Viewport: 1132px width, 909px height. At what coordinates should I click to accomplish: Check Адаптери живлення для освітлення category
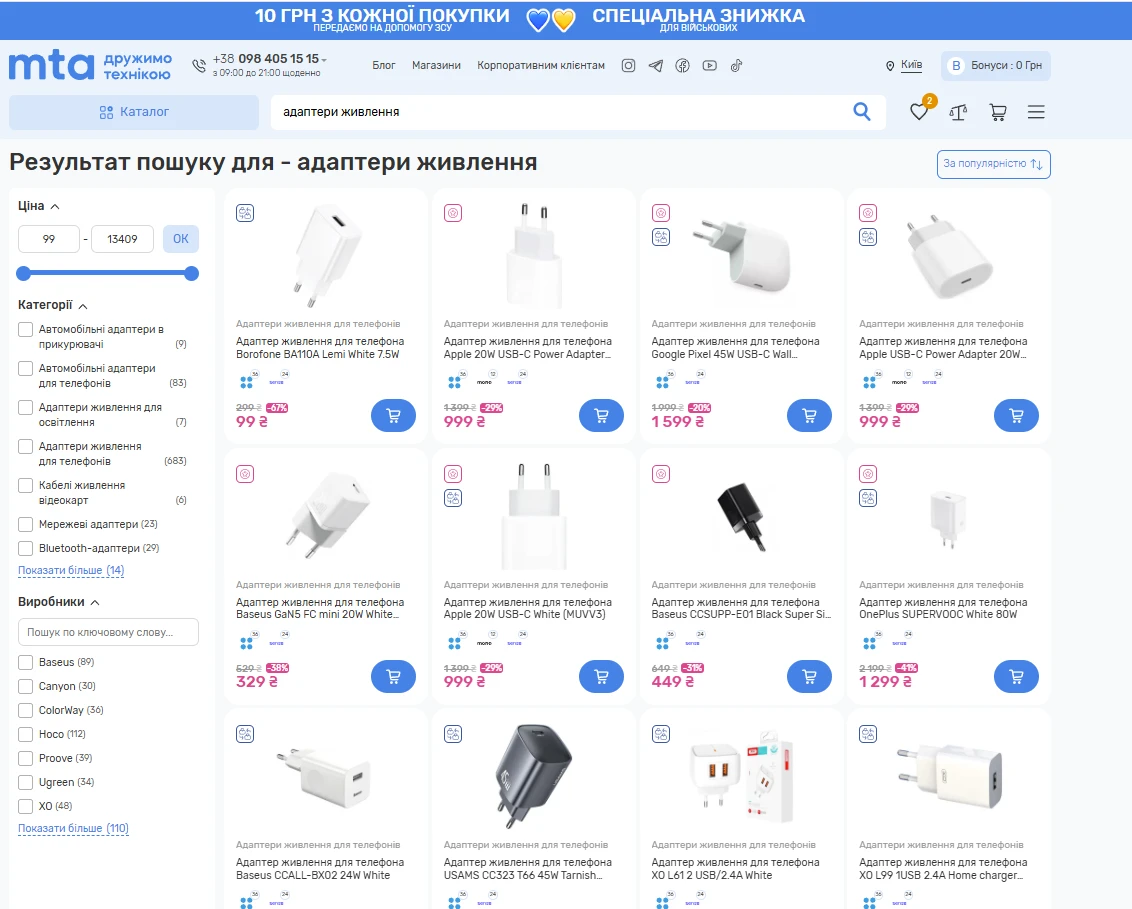pos(25,407)
